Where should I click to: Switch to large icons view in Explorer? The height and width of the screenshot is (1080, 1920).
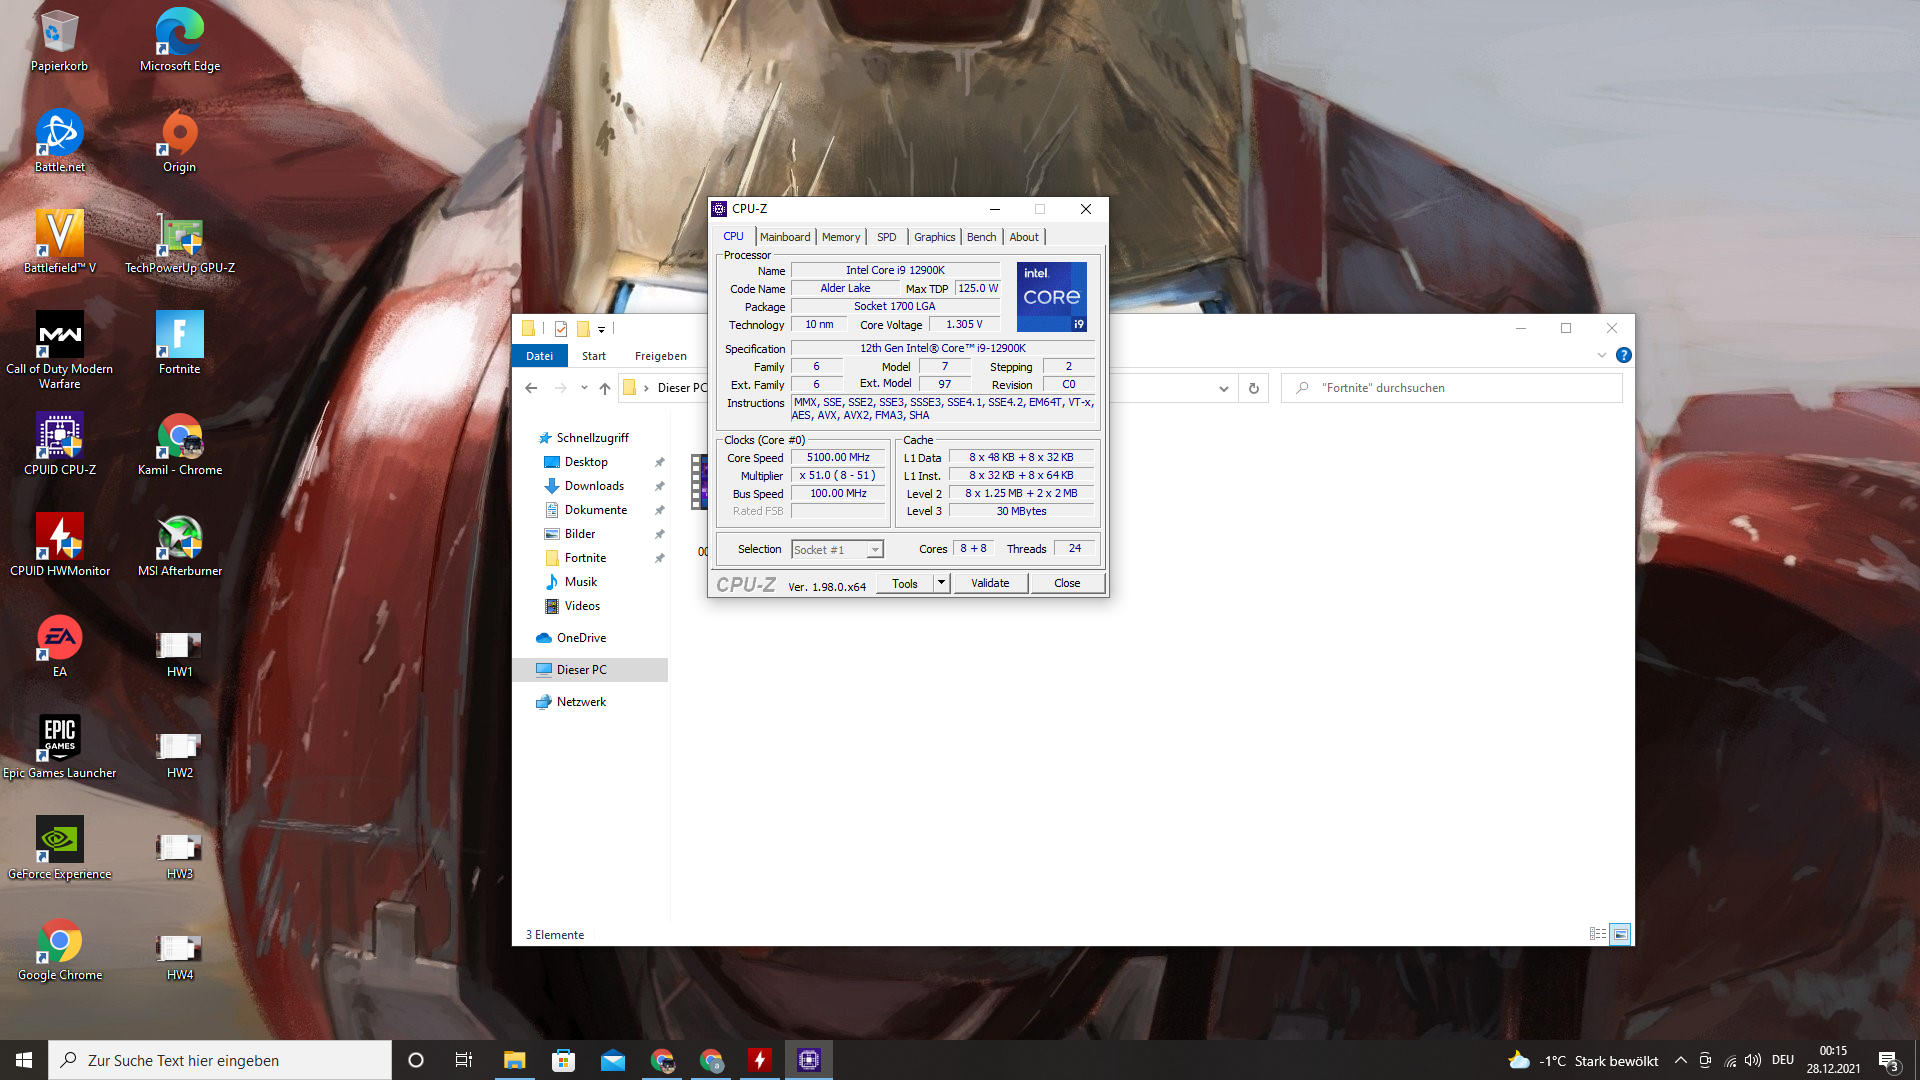click(x=1620, y=934)
